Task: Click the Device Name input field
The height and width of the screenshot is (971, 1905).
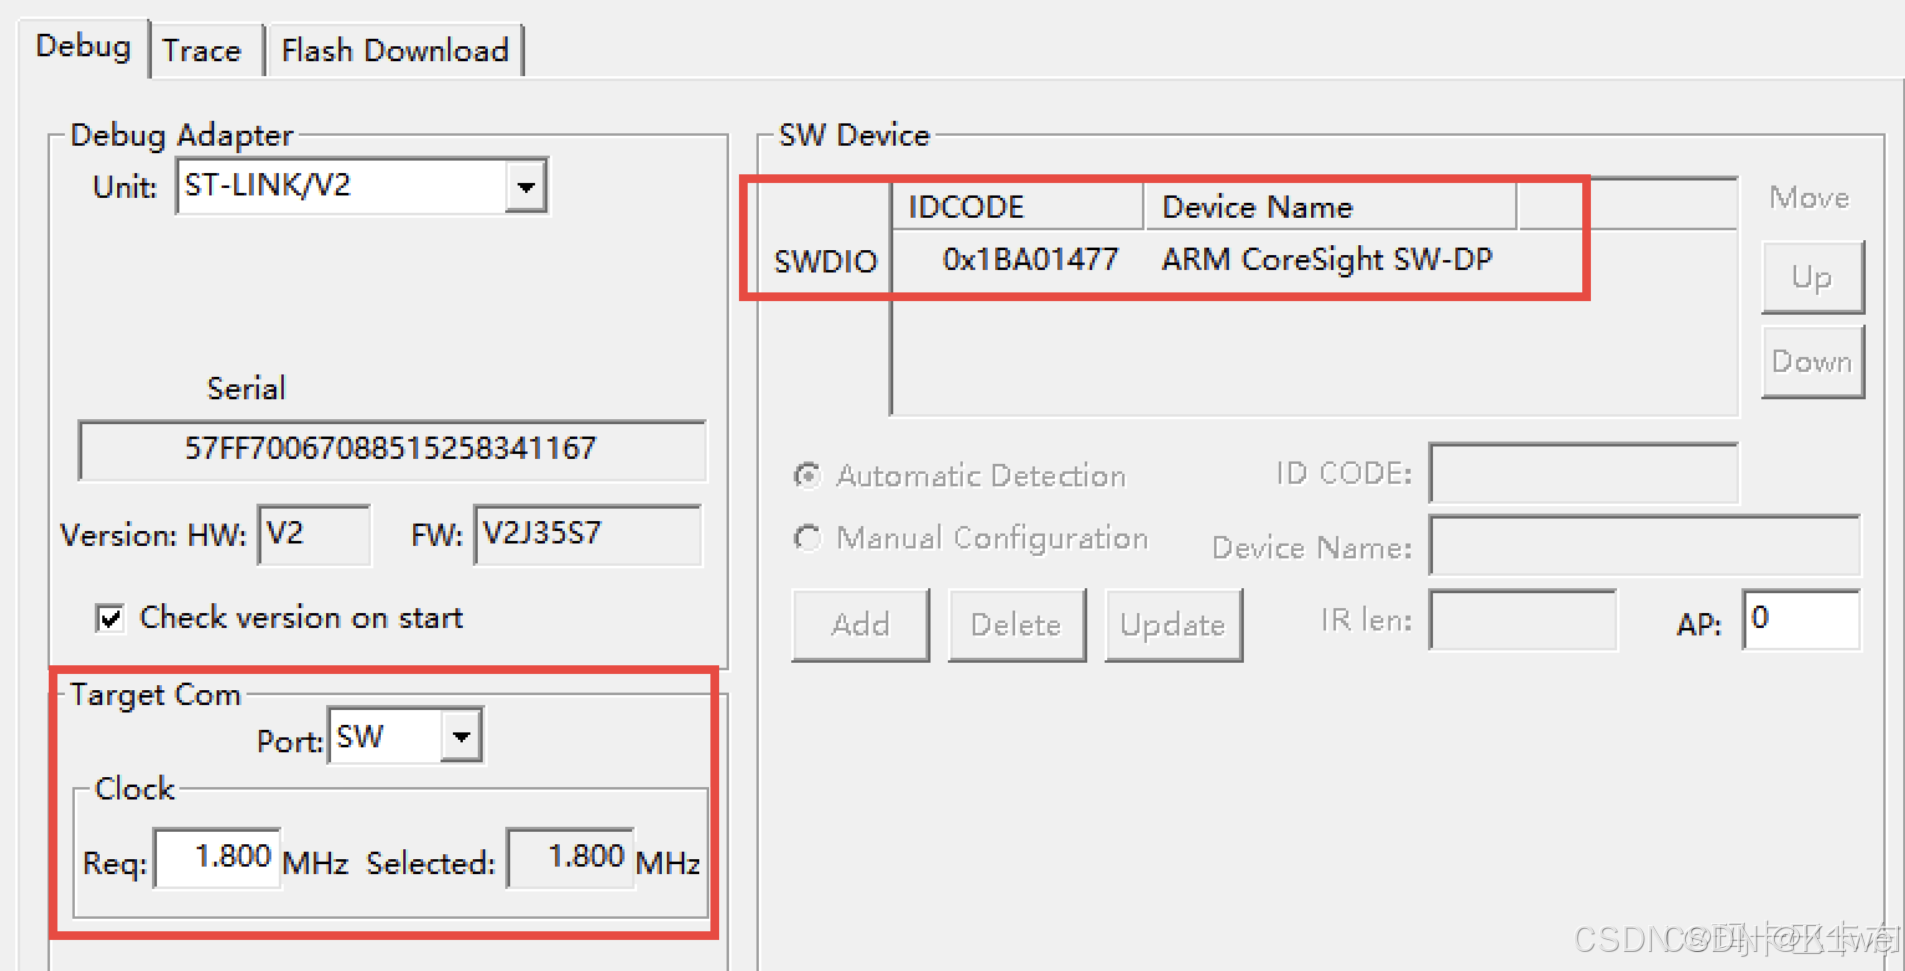Action: [x=1643, y=546]
